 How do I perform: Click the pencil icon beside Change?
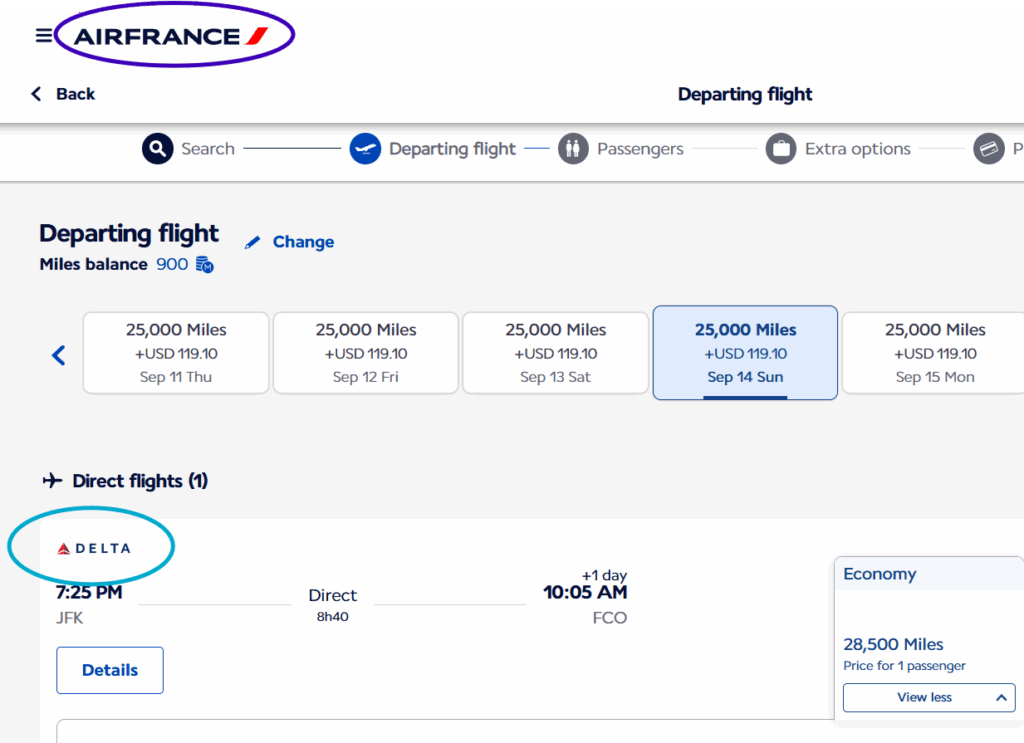tap(252, 242)
